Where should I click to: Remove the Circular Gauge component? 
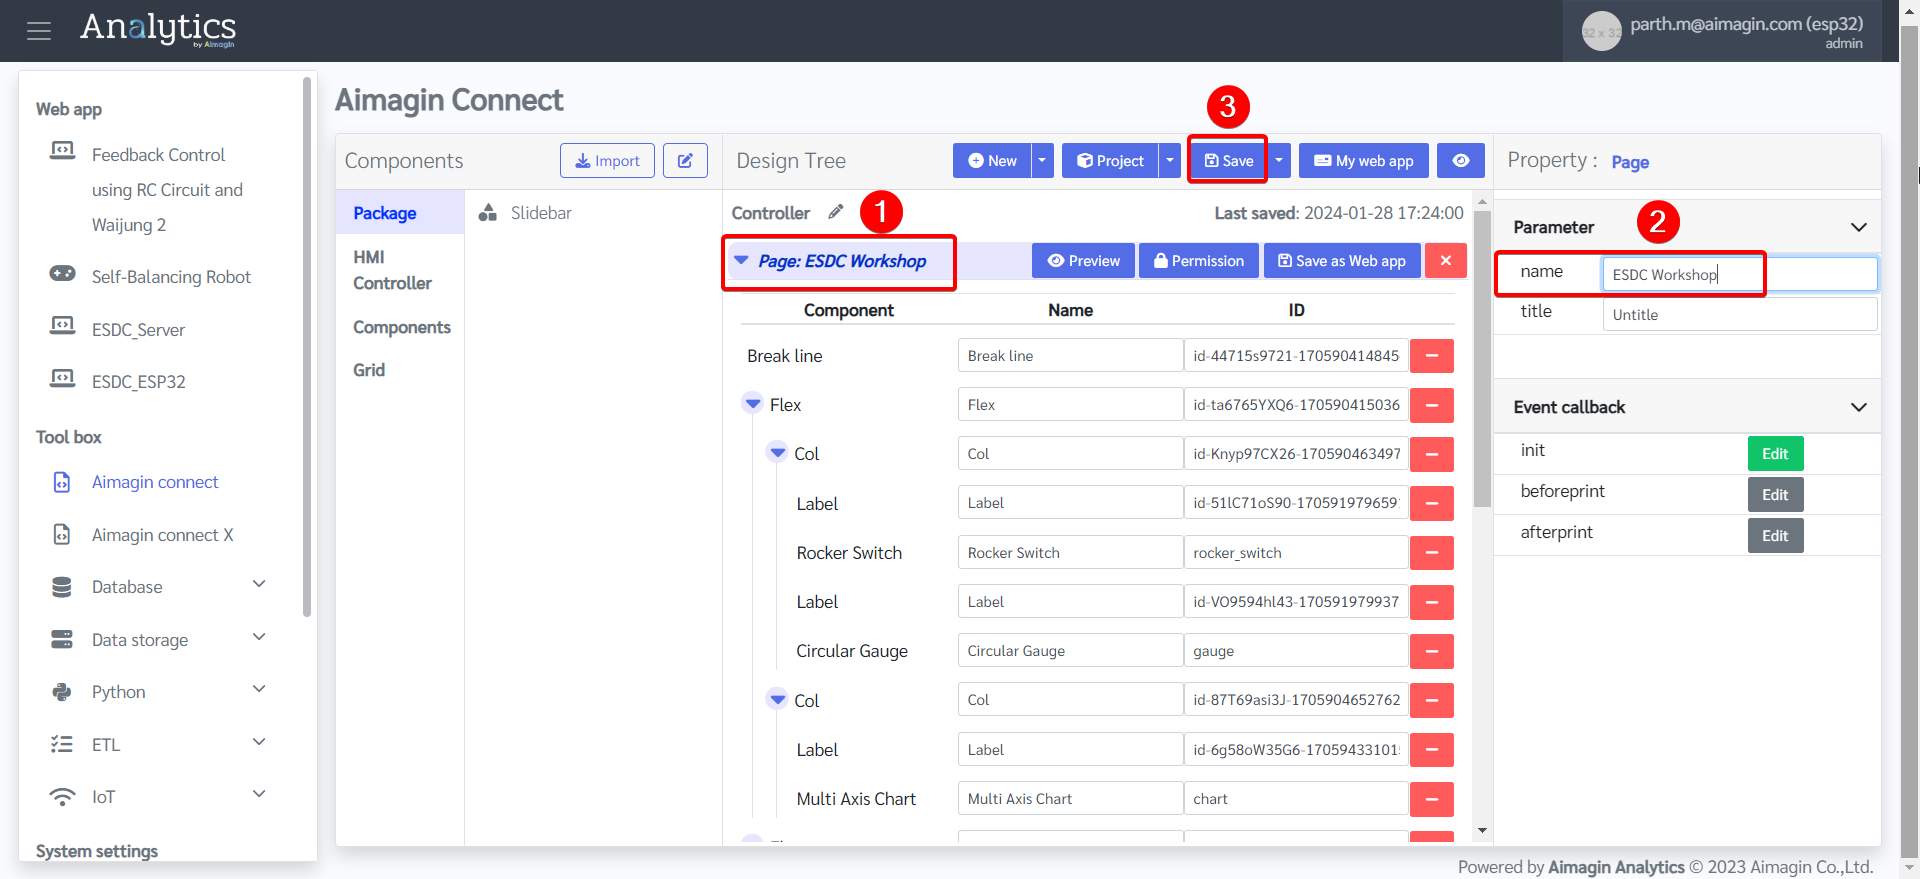pos(1432,651)
